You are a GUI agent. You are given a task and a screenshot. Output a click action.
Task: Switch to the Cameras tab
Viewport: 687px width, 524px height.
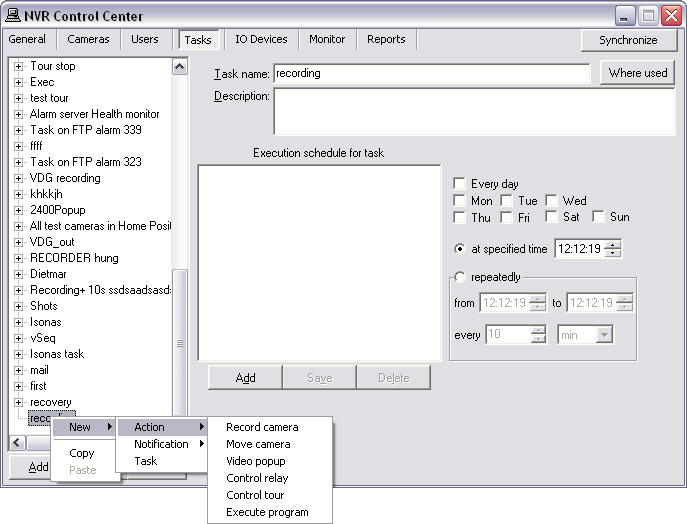tap(88, 39)
